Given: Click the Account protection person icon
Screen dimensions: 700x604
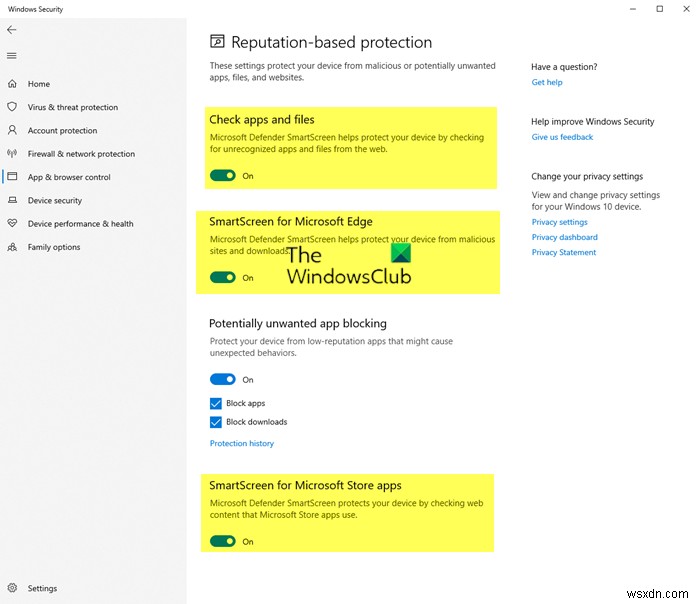Looking at the screenshot, I should pos(12,130).
